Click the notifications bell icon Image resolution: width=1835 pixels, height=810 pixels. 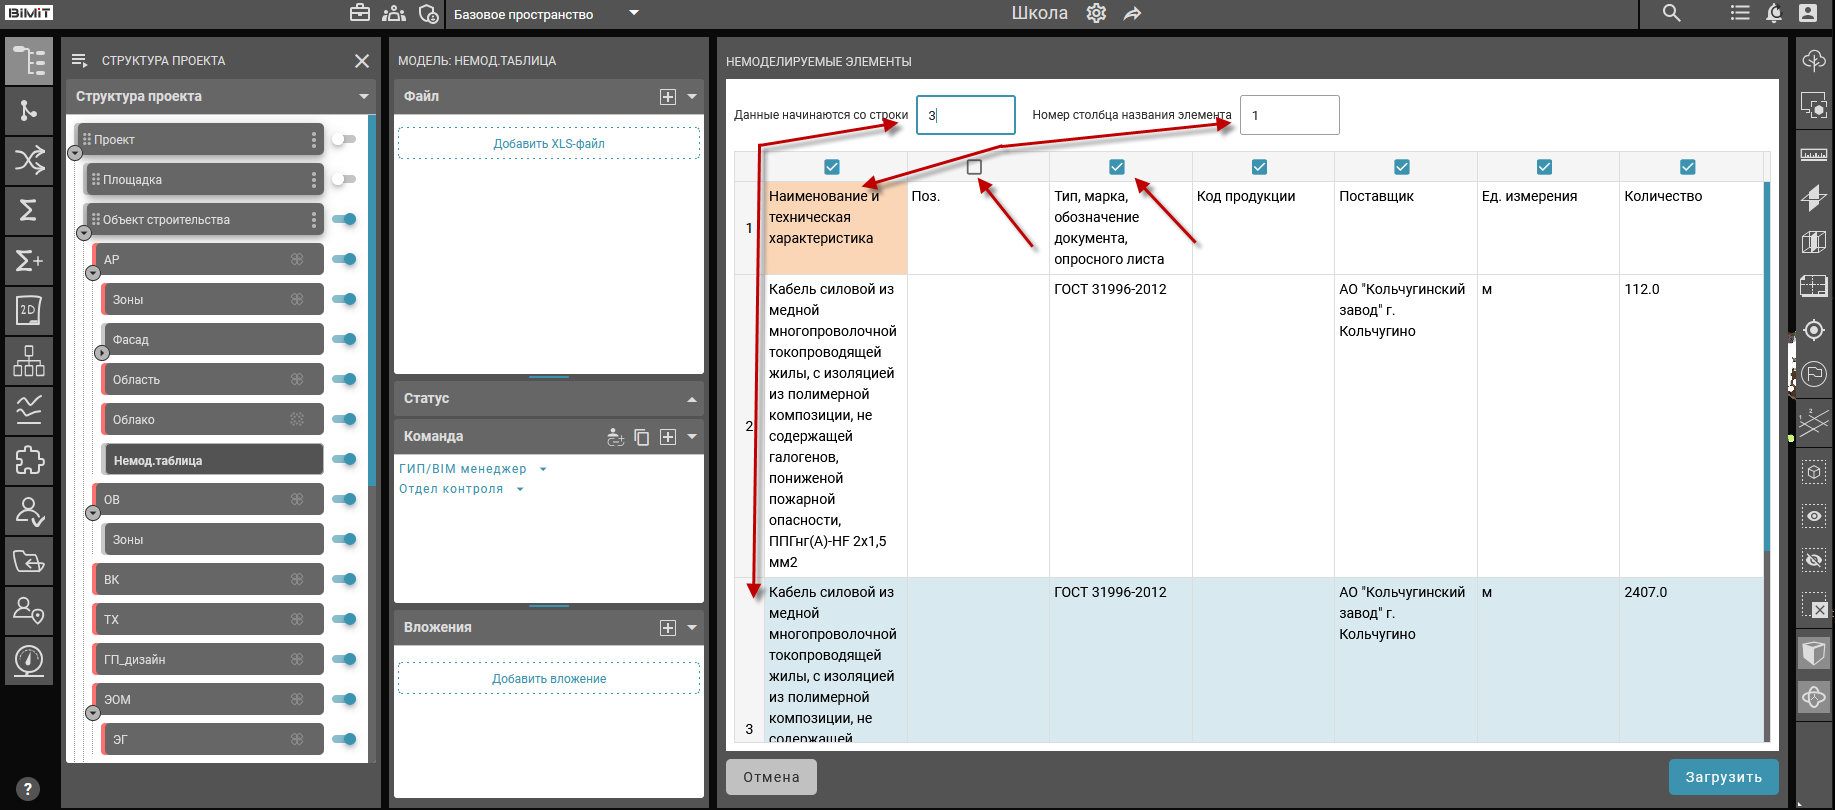[x=1774, y=13]
